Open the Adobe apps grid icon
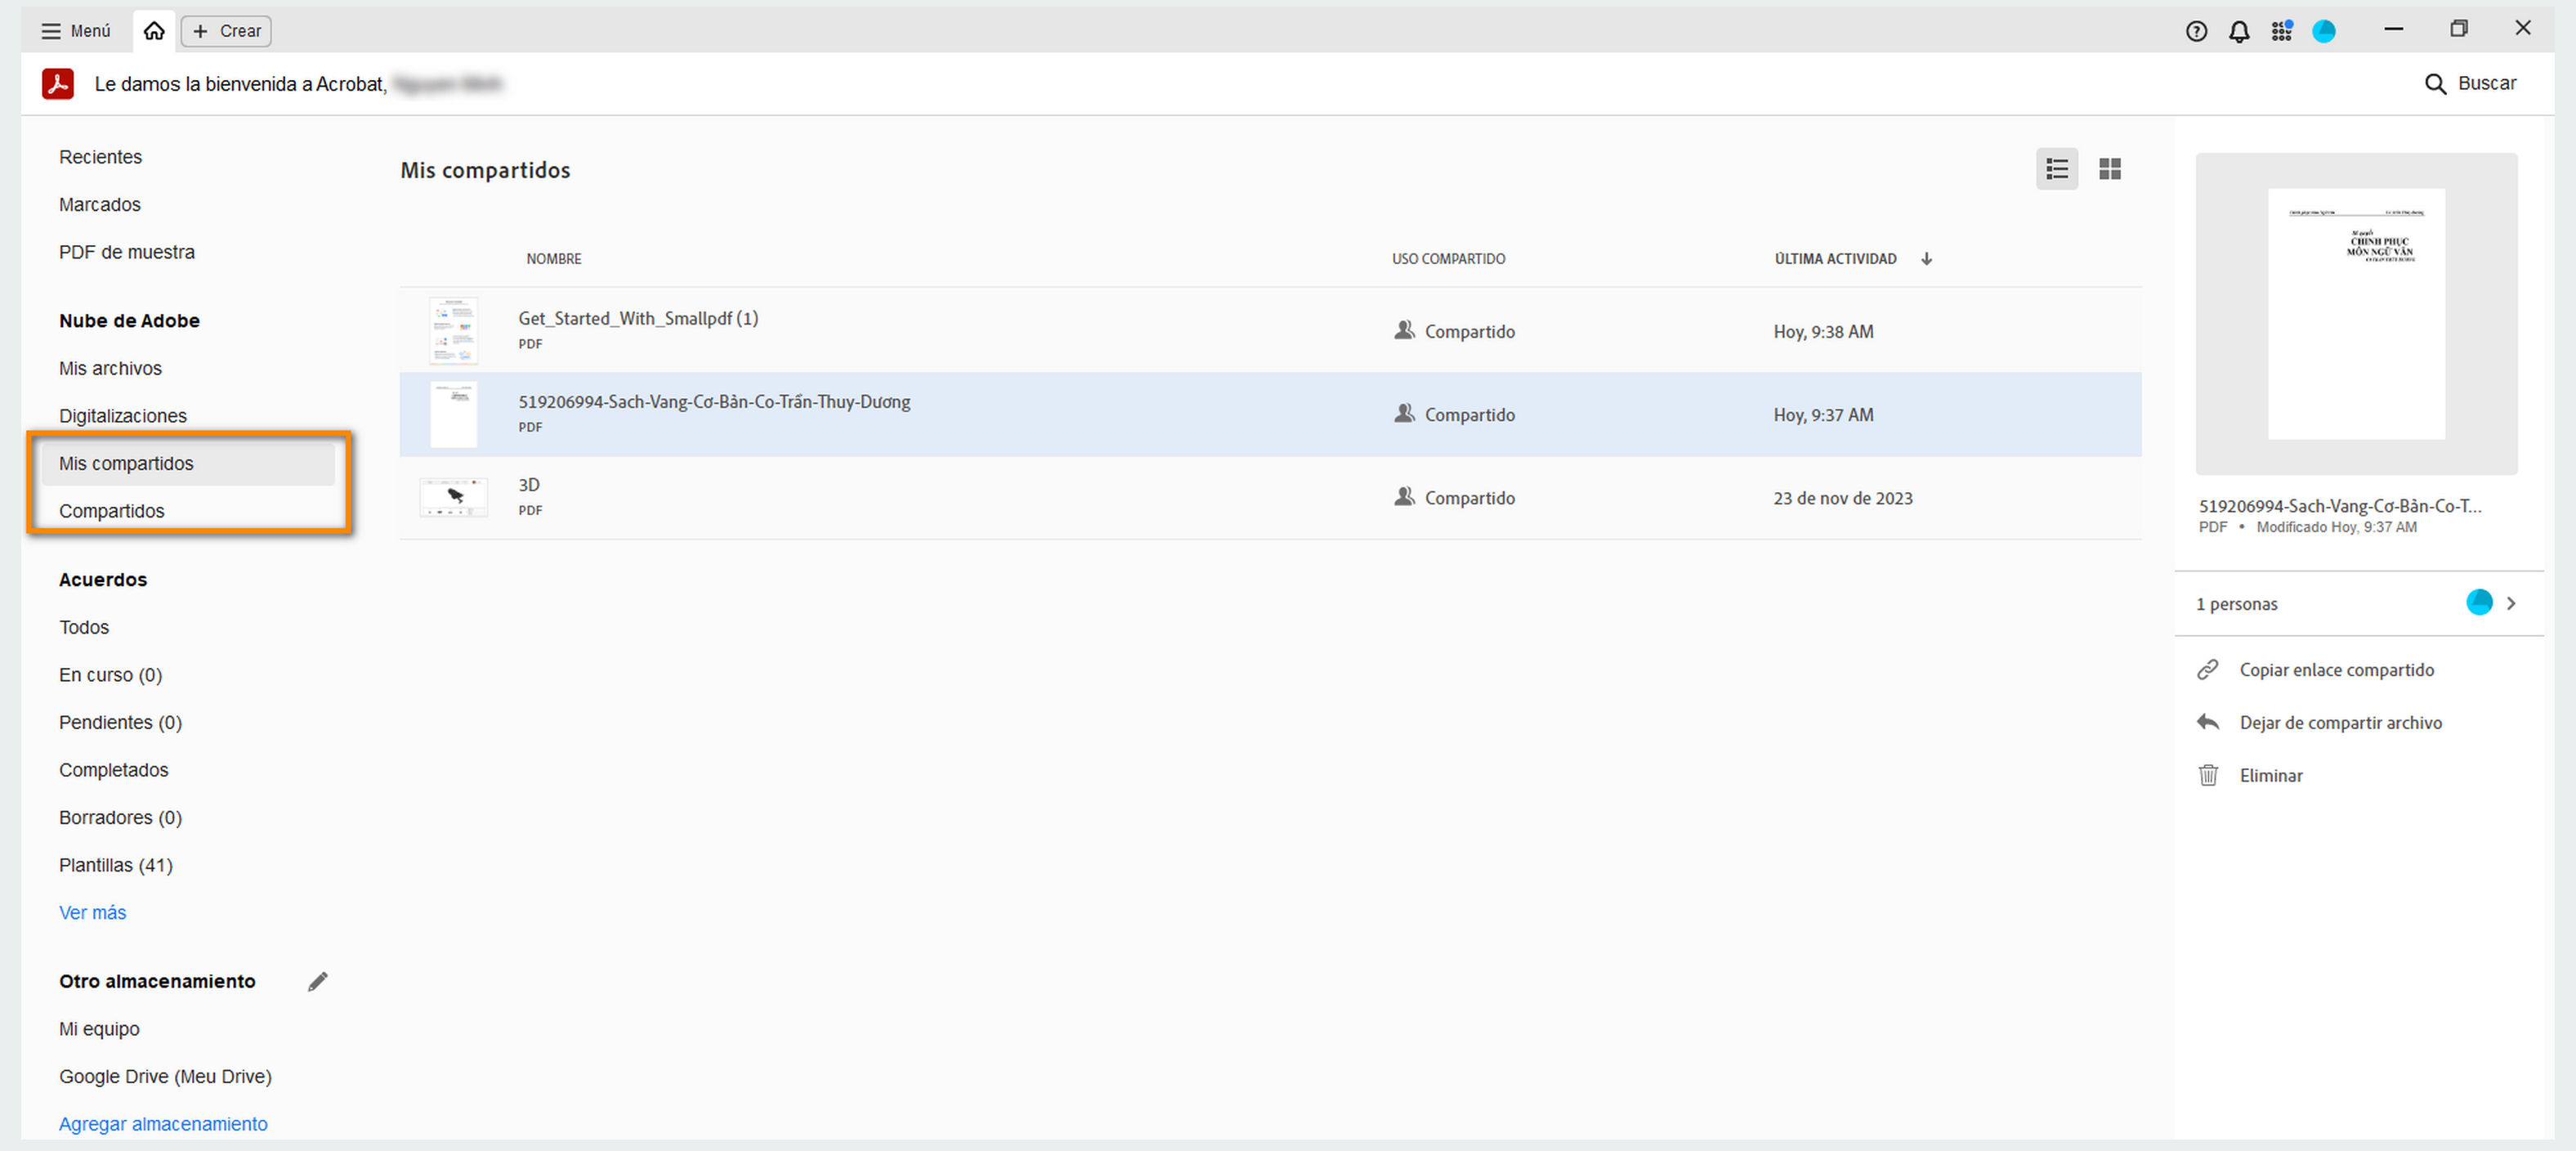 click(x=2281, y=31)
